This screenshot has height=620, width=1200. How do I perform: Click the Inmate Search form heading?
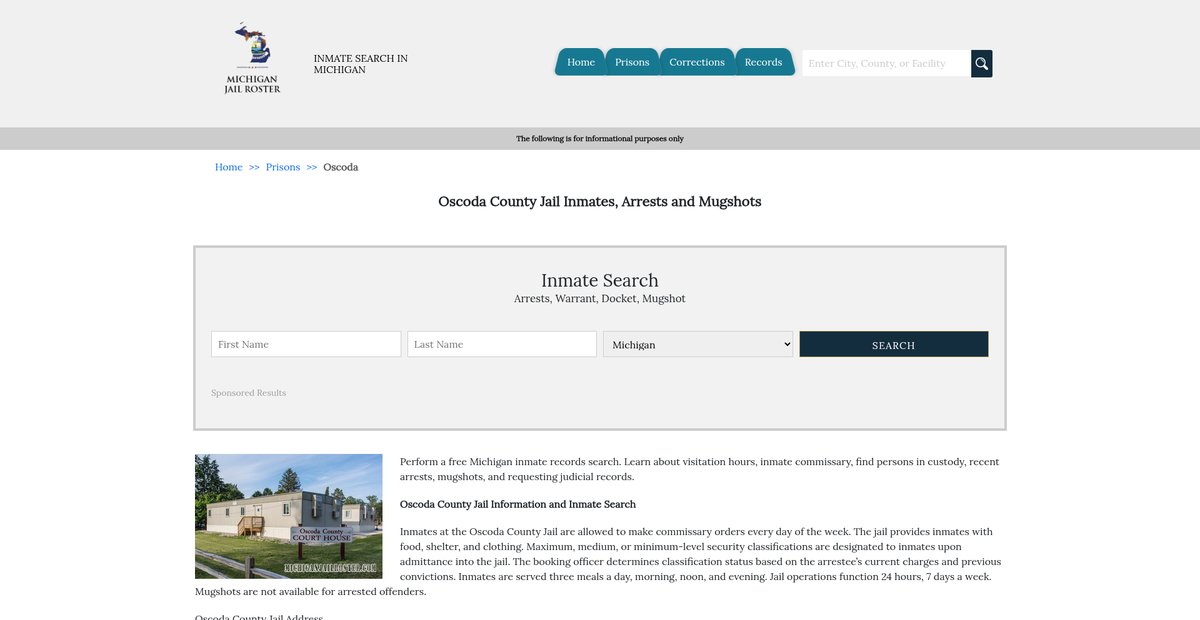(600, 280)
